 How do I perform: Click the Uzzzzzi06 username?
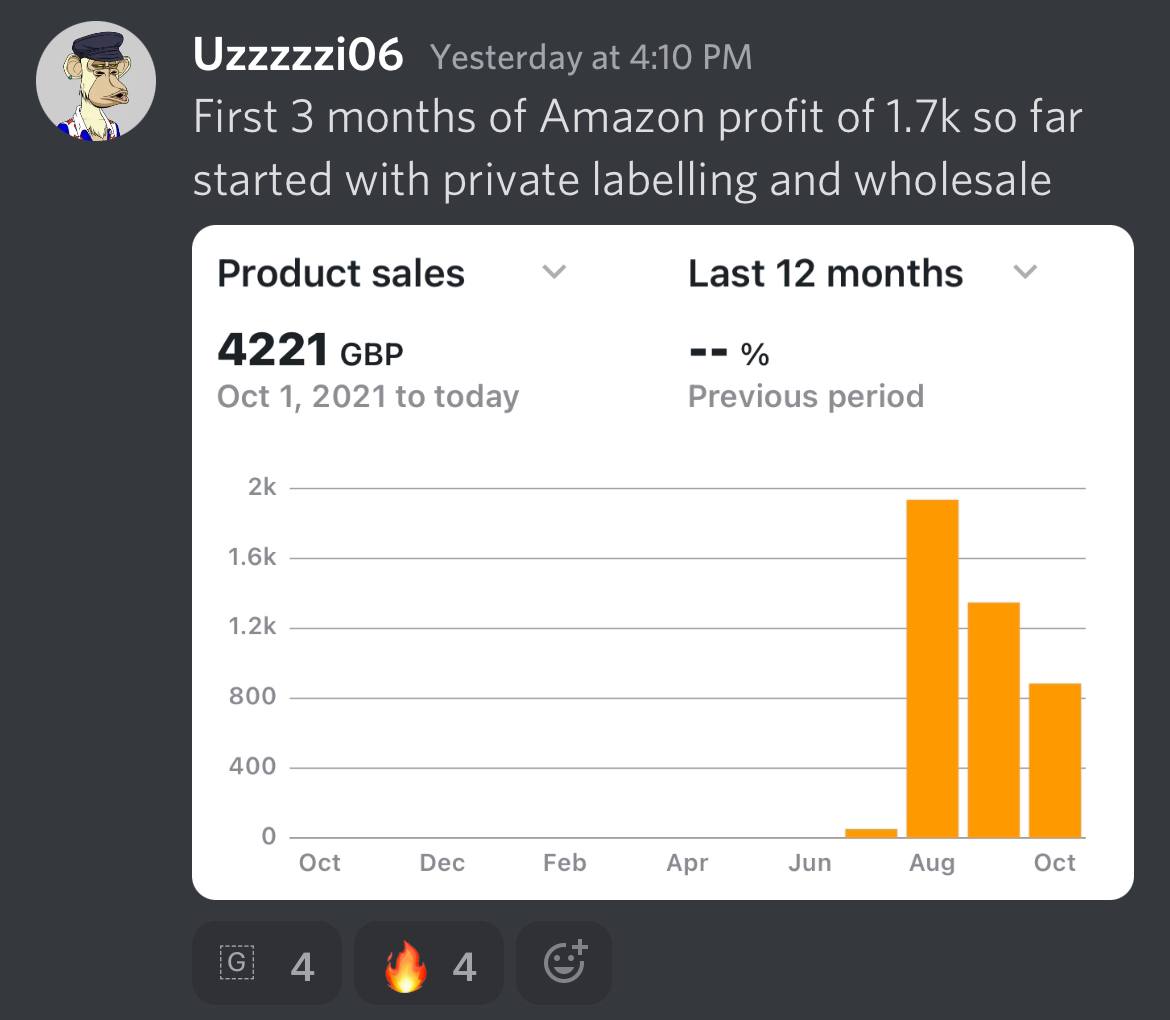298,54
